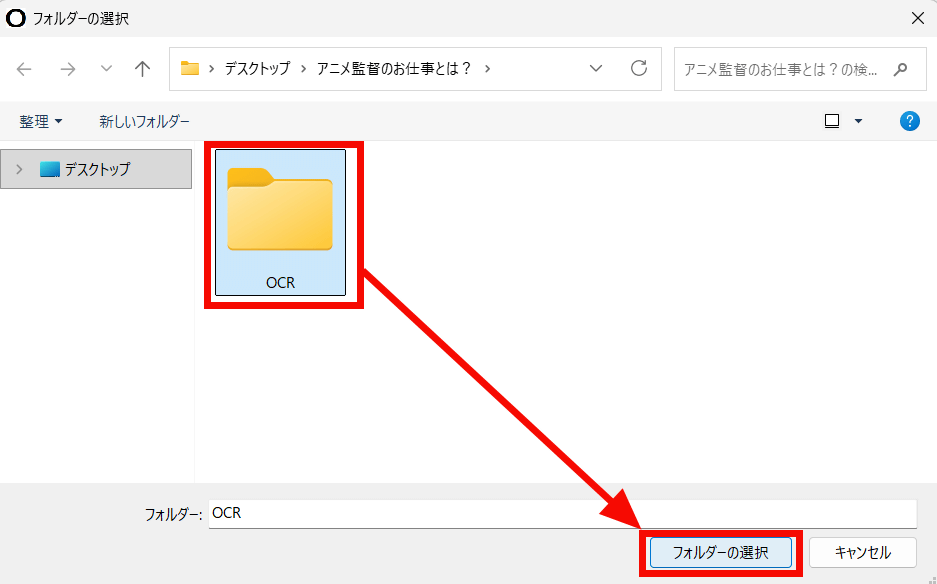Select デスクトップ in the address path

click(257, 69)
